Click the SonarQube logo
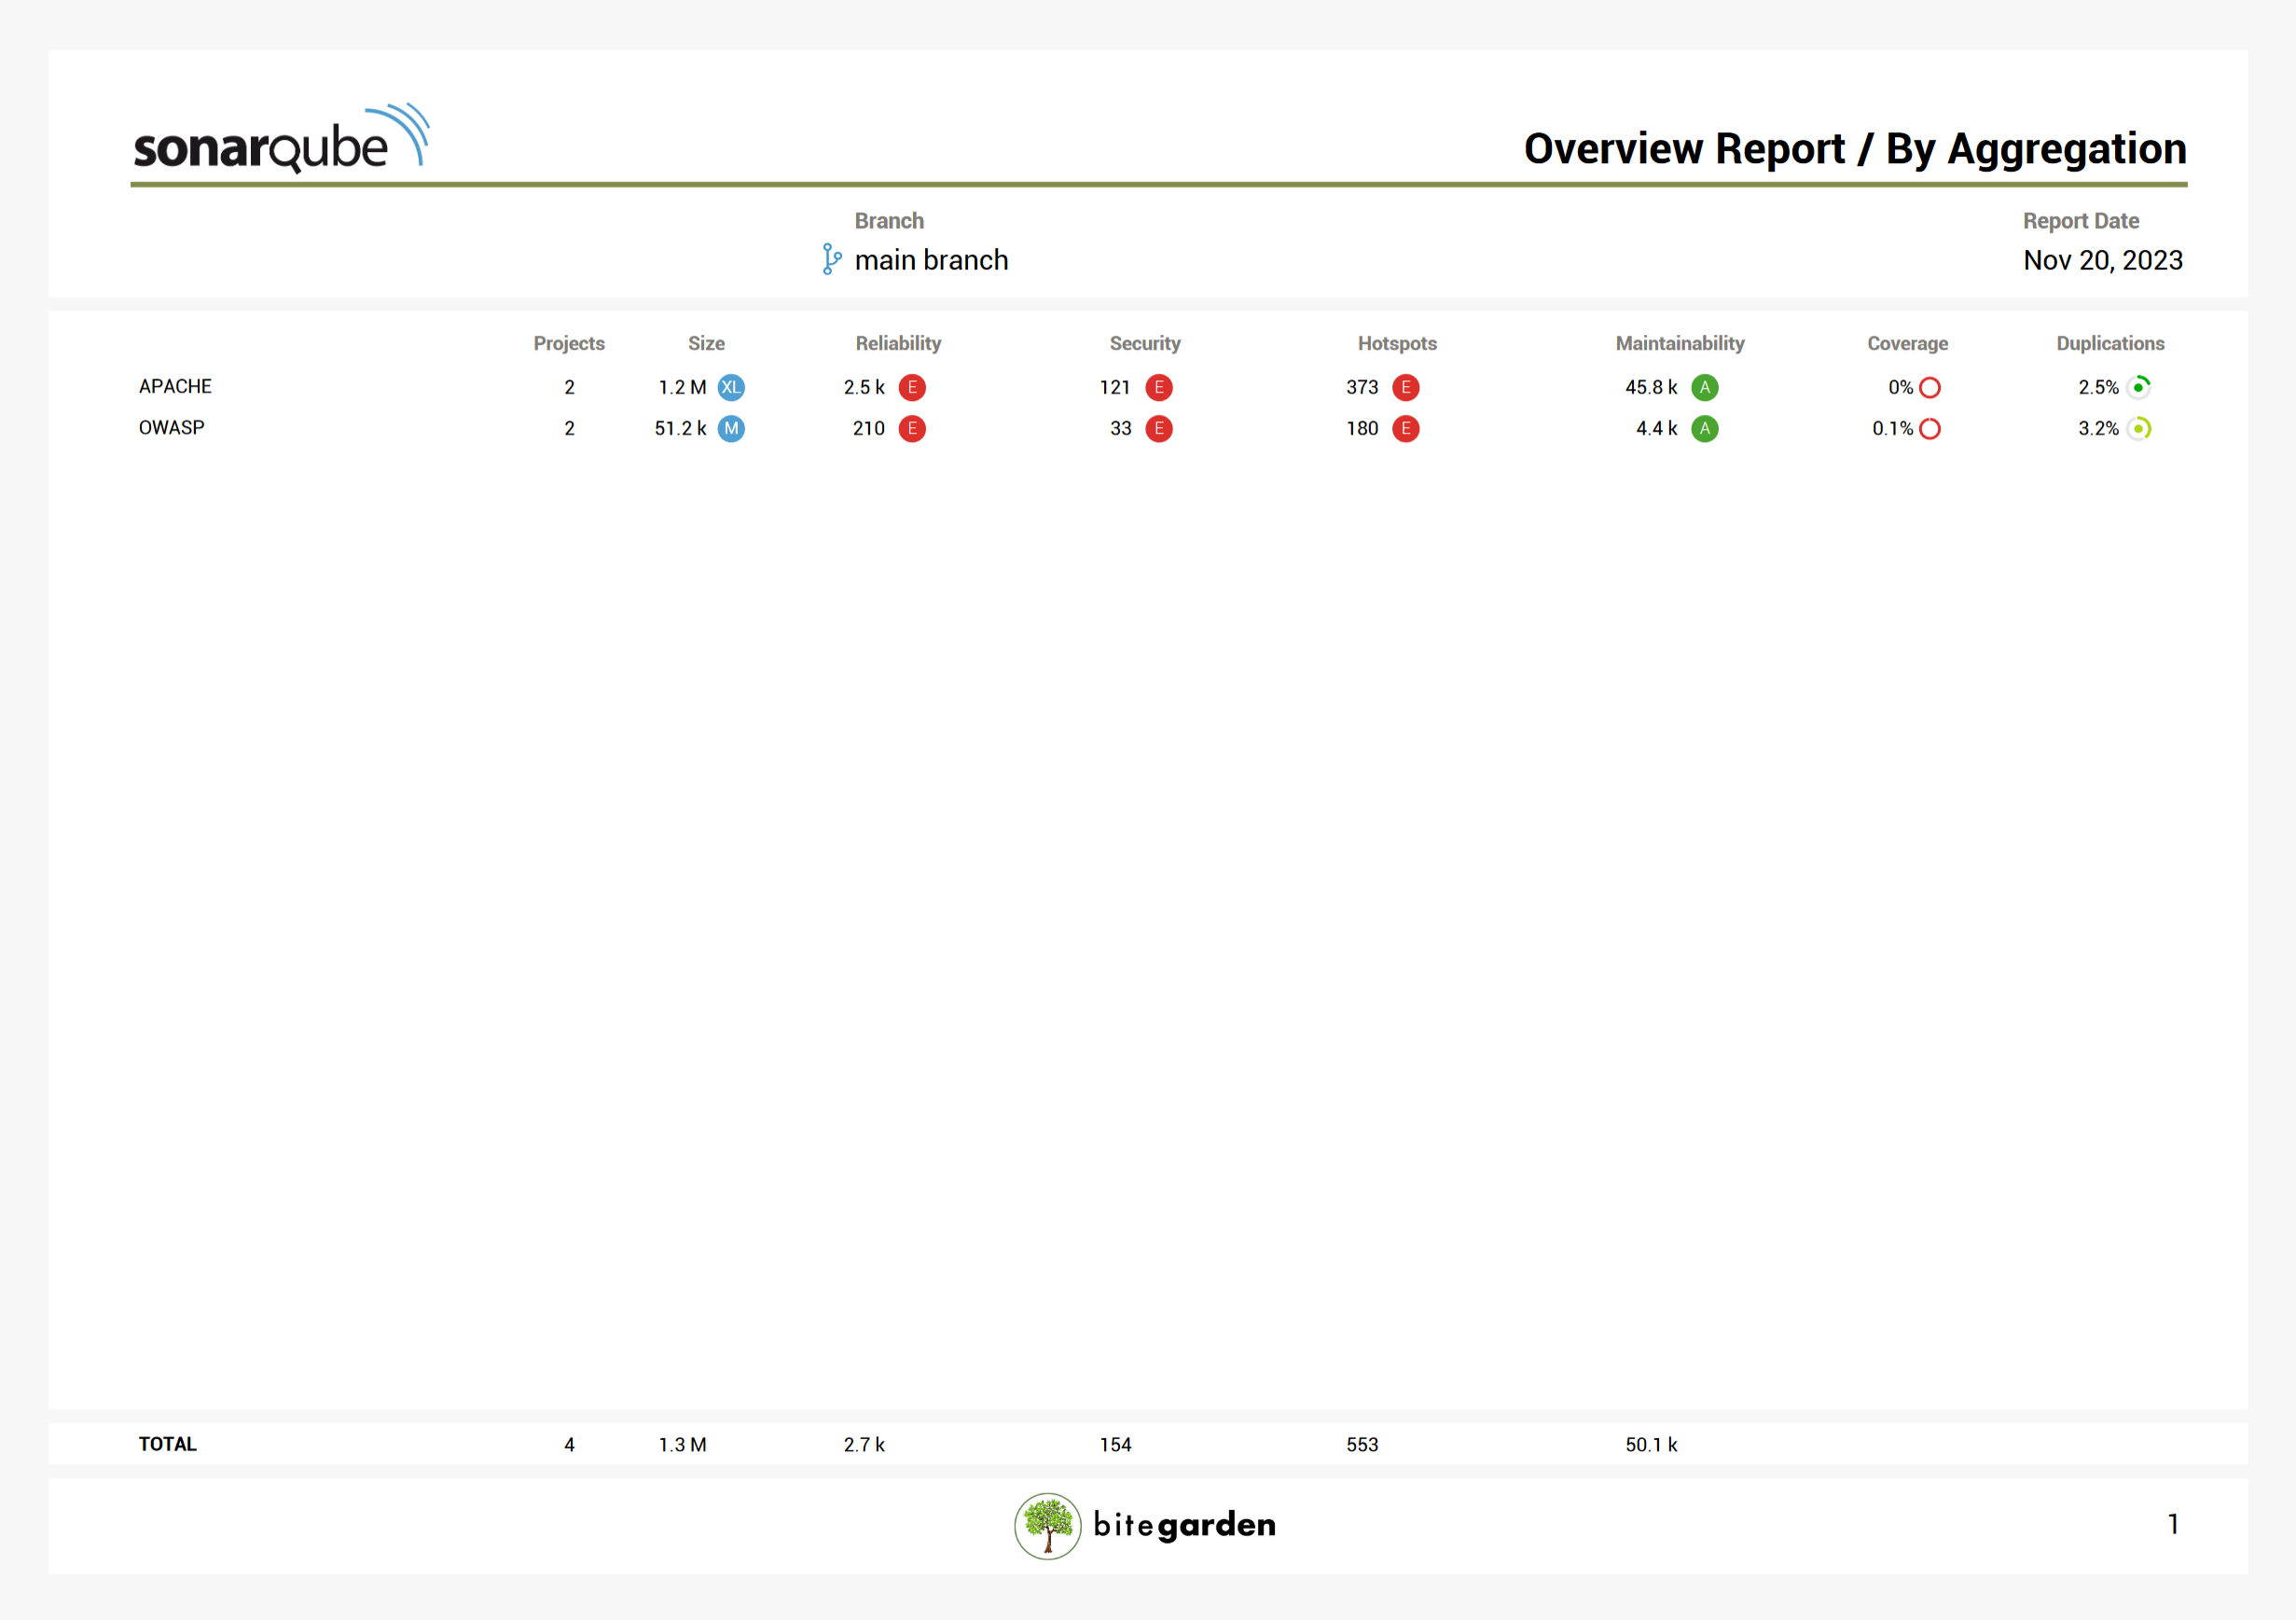This screenshot has height=1620, width=2296. (x=282, y=138)
